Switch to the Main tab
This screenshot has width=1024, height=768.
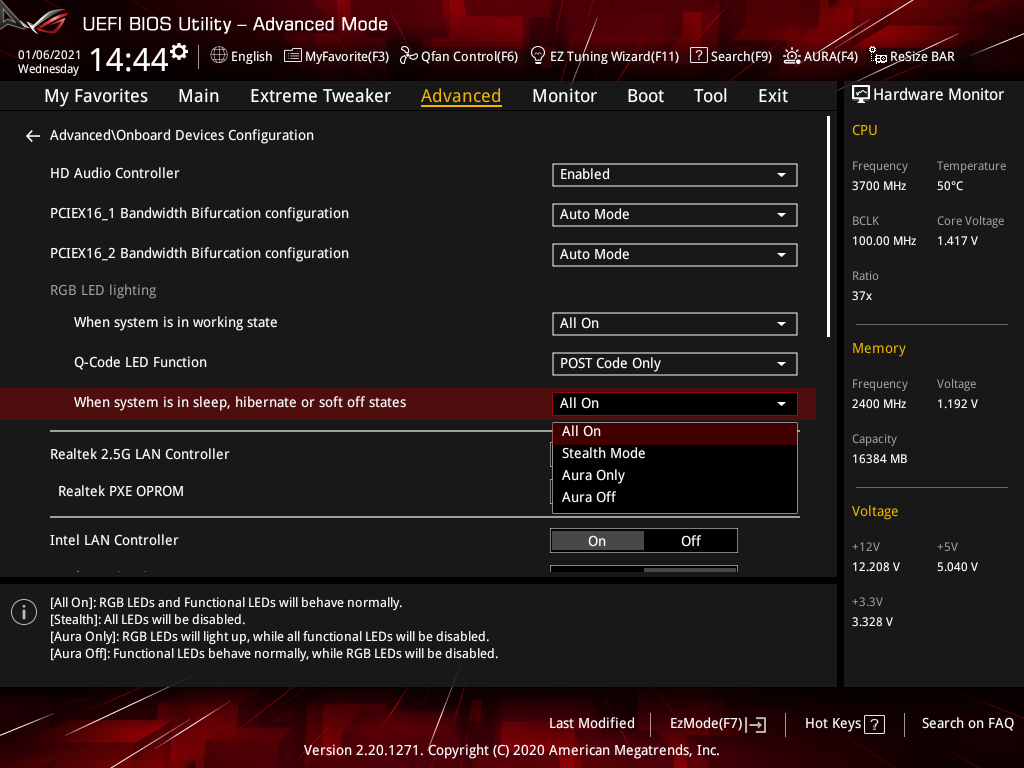coord(199,96)
